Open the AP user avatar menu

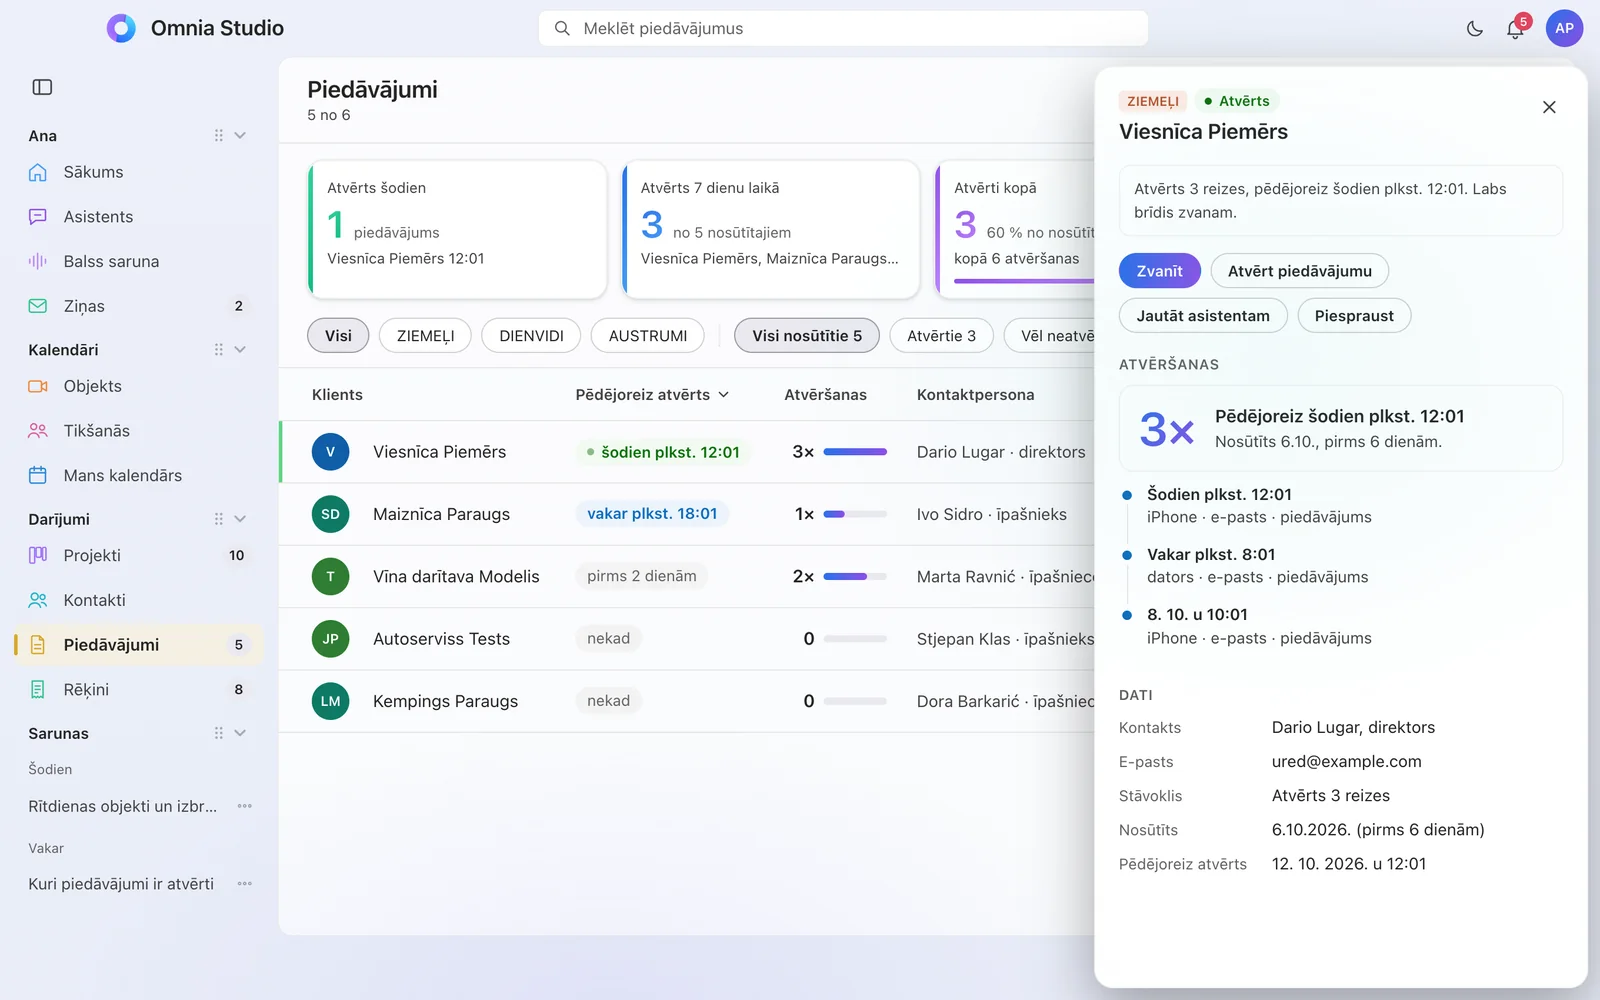point(1564,28)
